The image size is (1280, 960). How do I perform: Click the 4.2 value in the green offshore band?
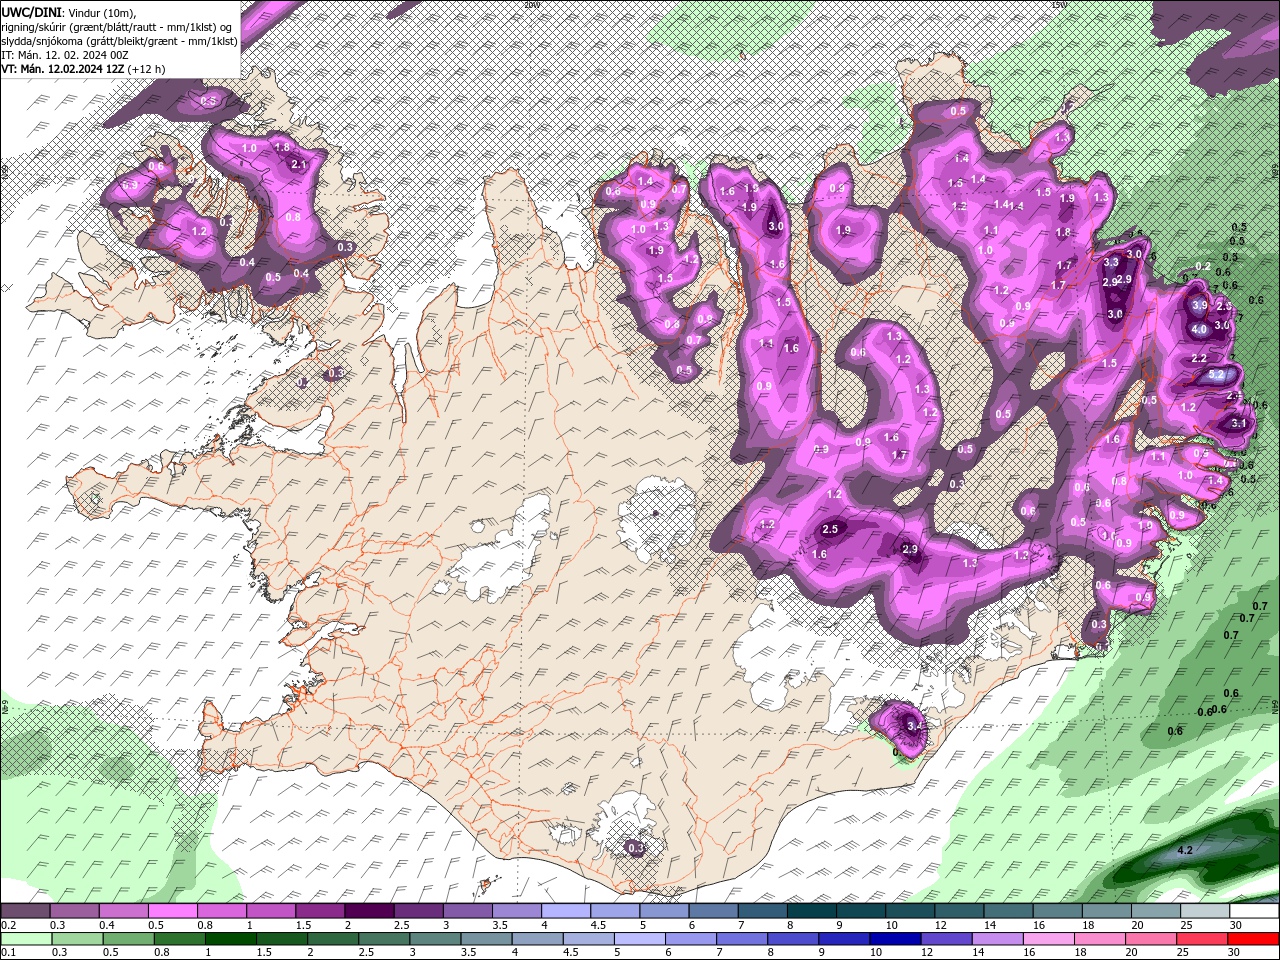click(1185, 851)
